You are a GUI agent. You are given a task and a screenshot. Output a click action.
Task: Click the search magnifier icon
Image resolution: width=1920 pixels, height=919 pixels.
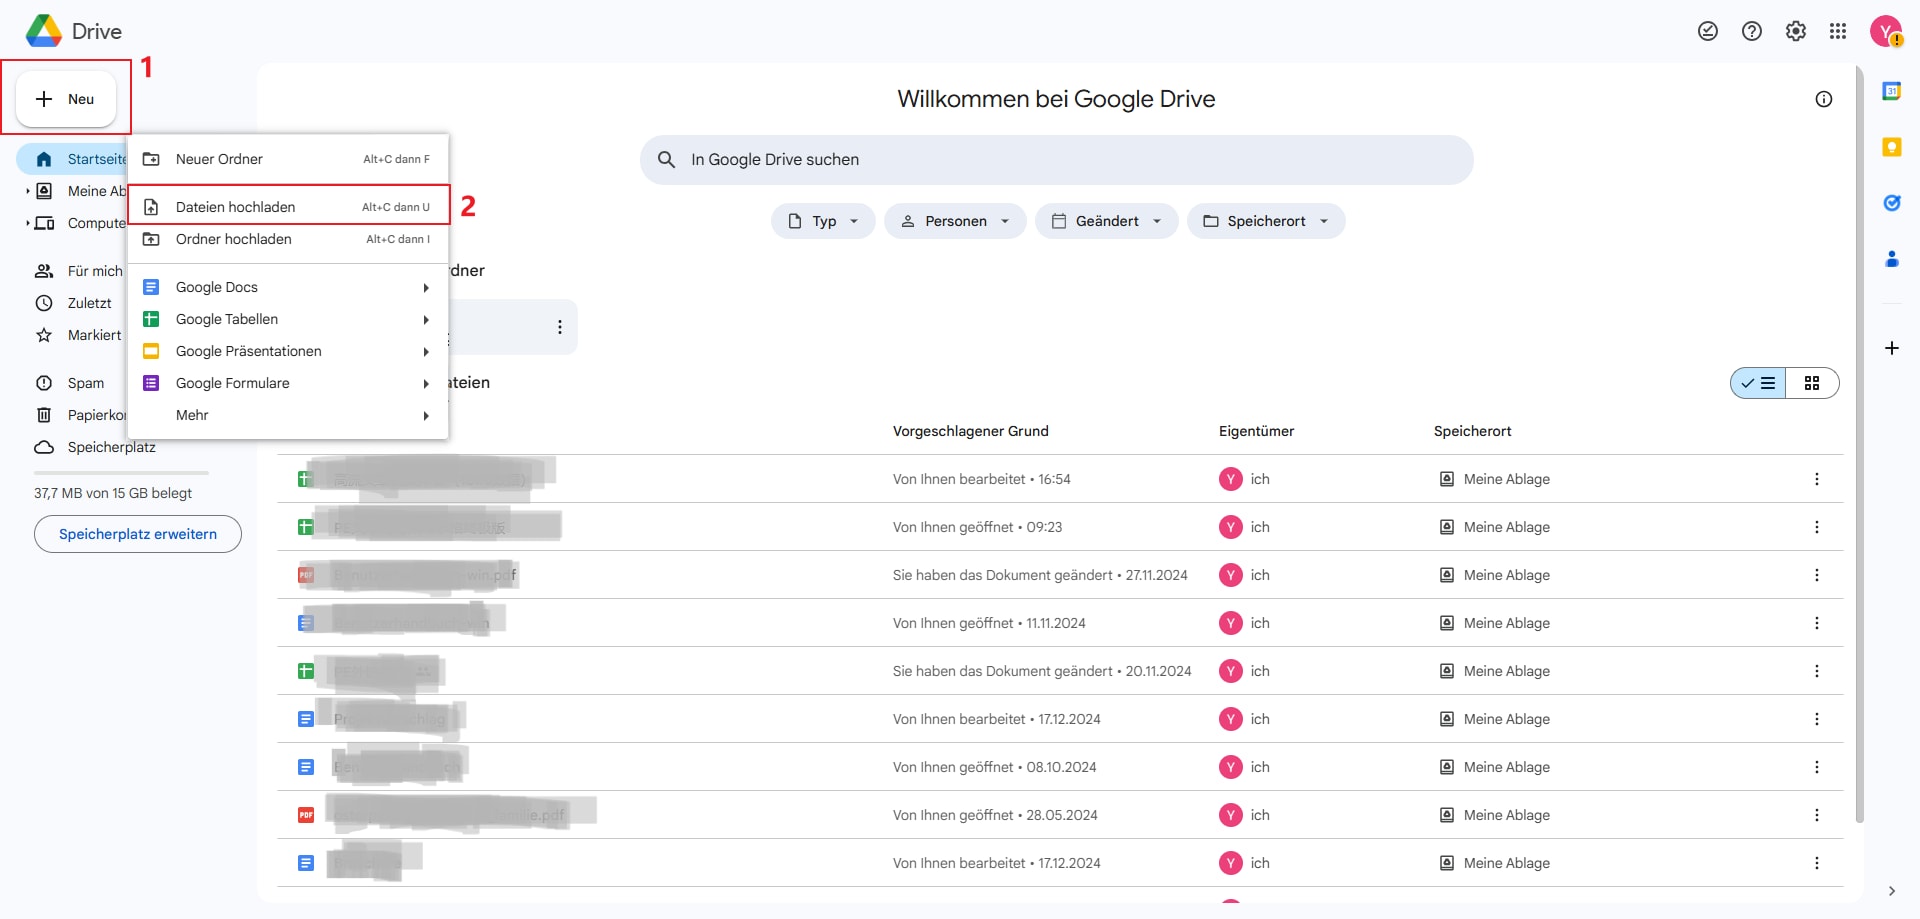click(x=667, y=160)
